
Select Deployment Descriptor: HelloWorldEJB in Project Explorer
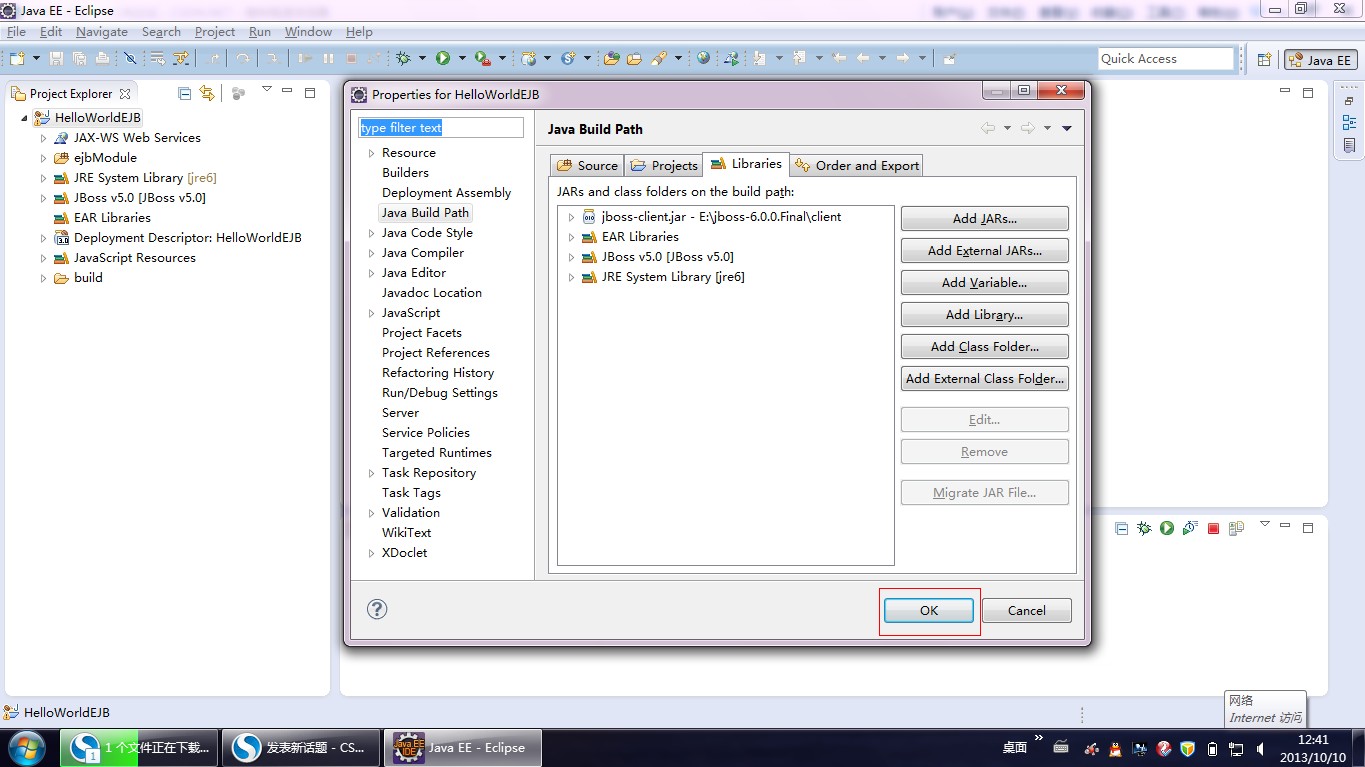point(188,238)
